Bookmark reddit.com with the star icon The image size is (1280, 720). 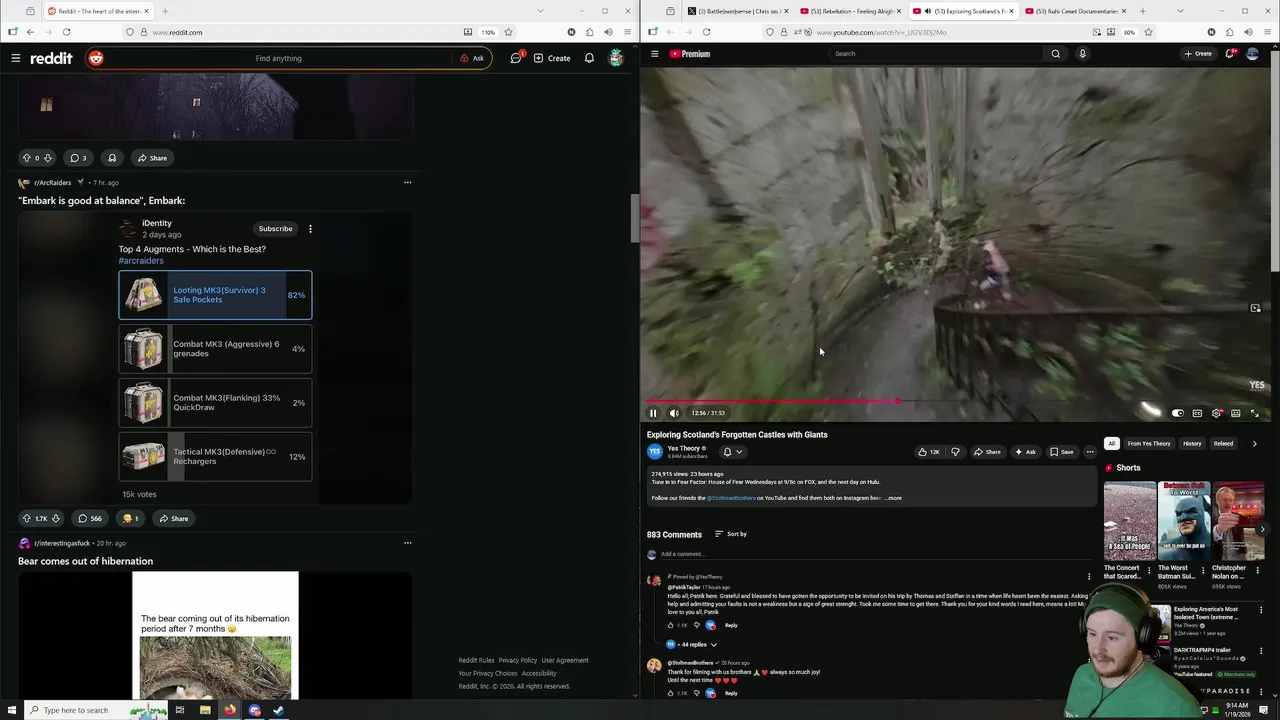click(x=508, y=32)
